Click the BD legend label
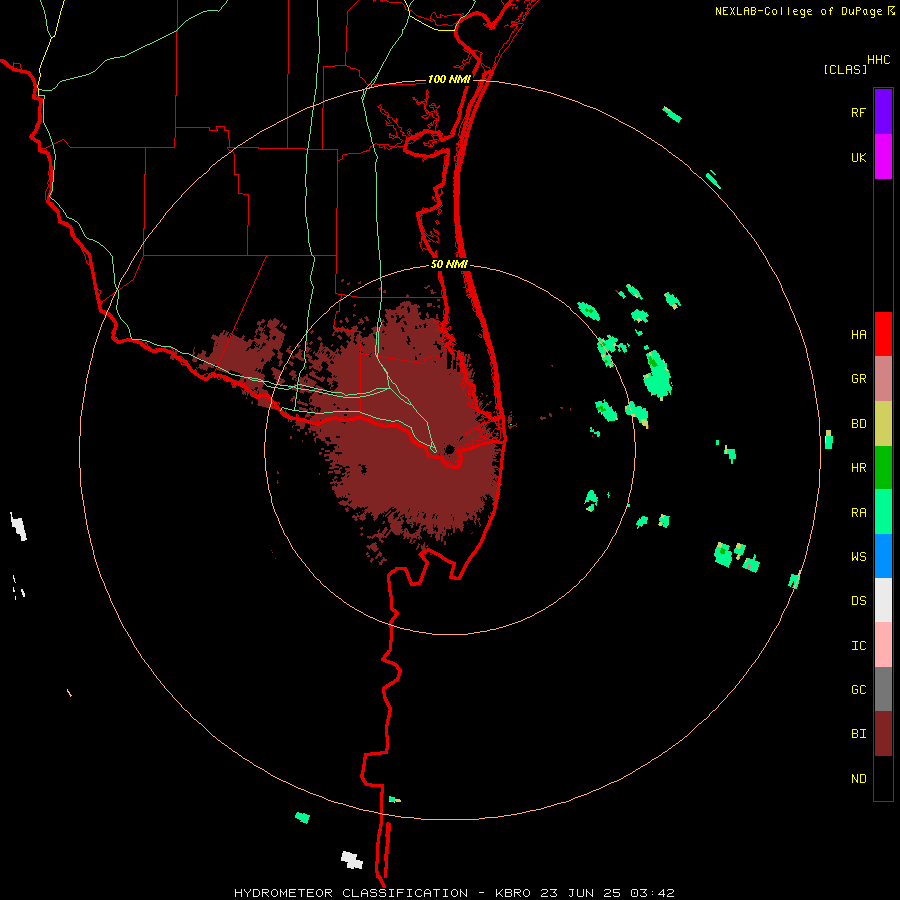Viewport: 900px width, 900px height. 858,424
